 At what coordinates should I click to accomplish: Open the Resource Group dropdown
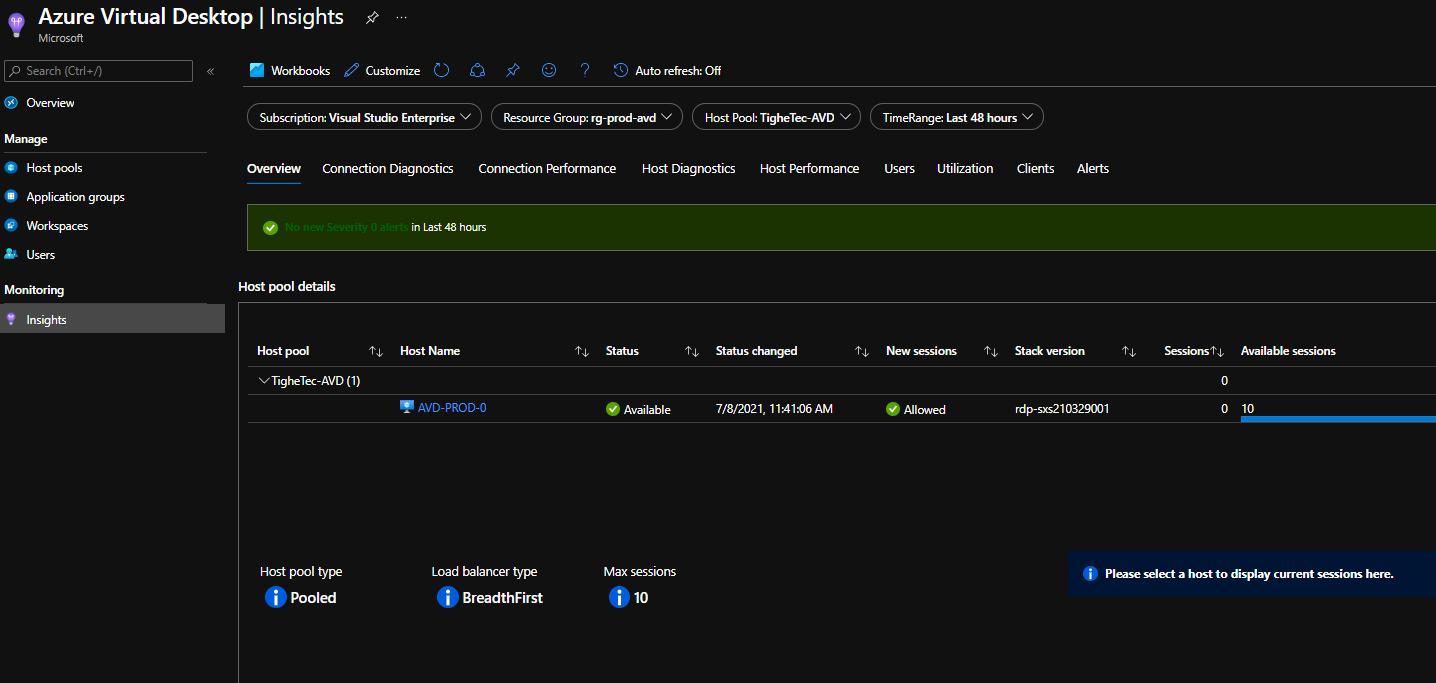tap(586, 117)
